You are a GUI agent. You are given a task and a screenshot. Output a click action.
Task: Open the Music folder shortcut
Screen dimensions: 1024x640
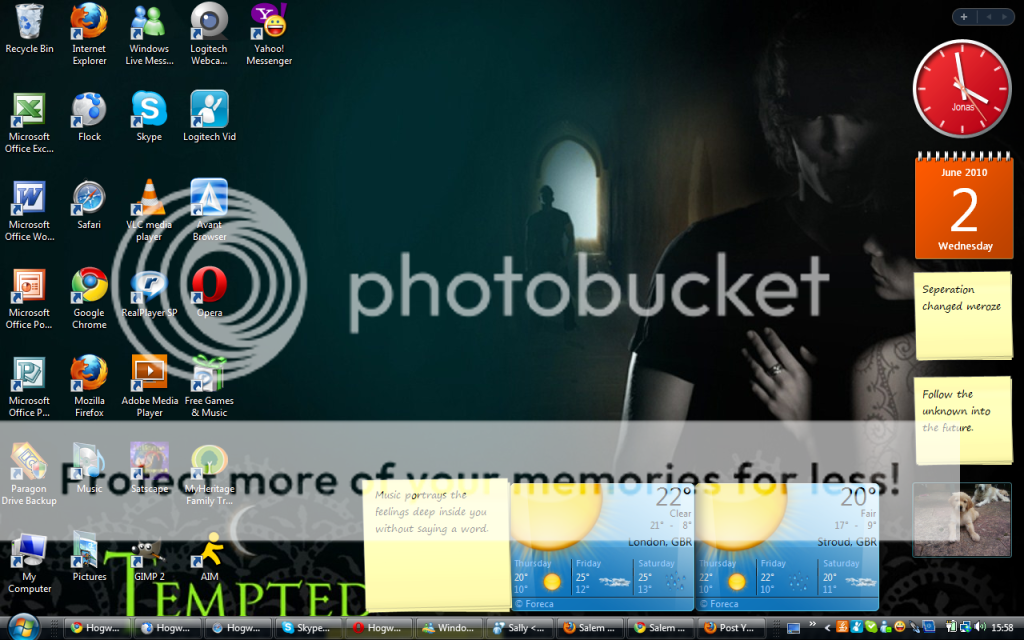89,469
